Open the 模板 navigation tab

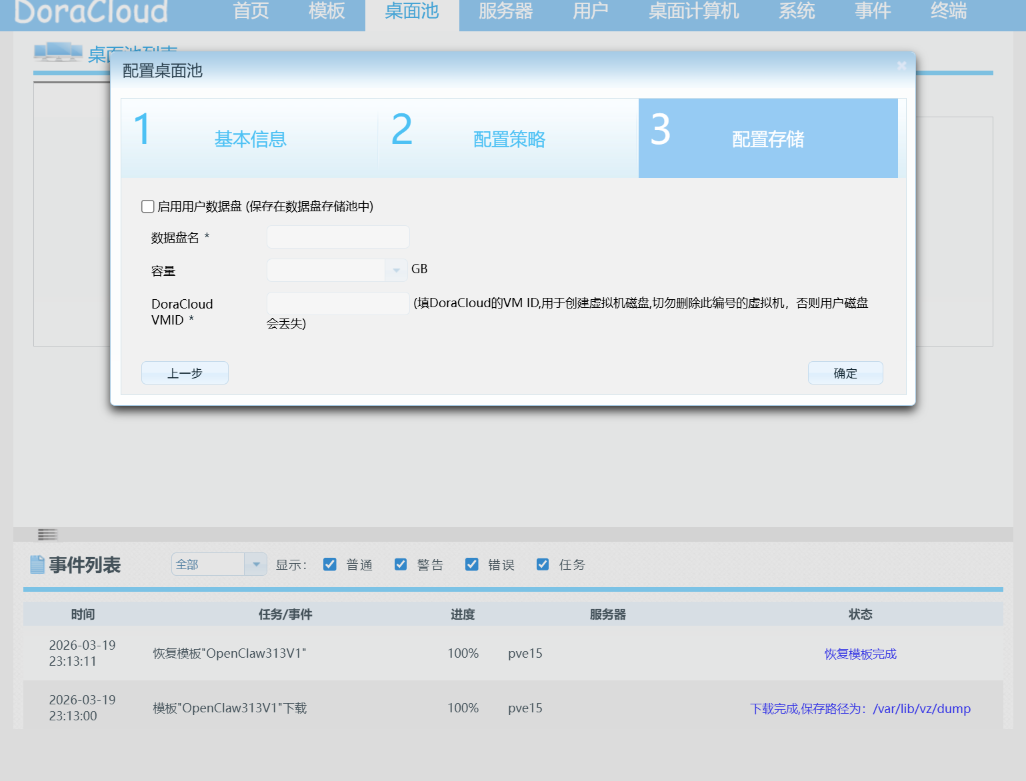point(327,12)
